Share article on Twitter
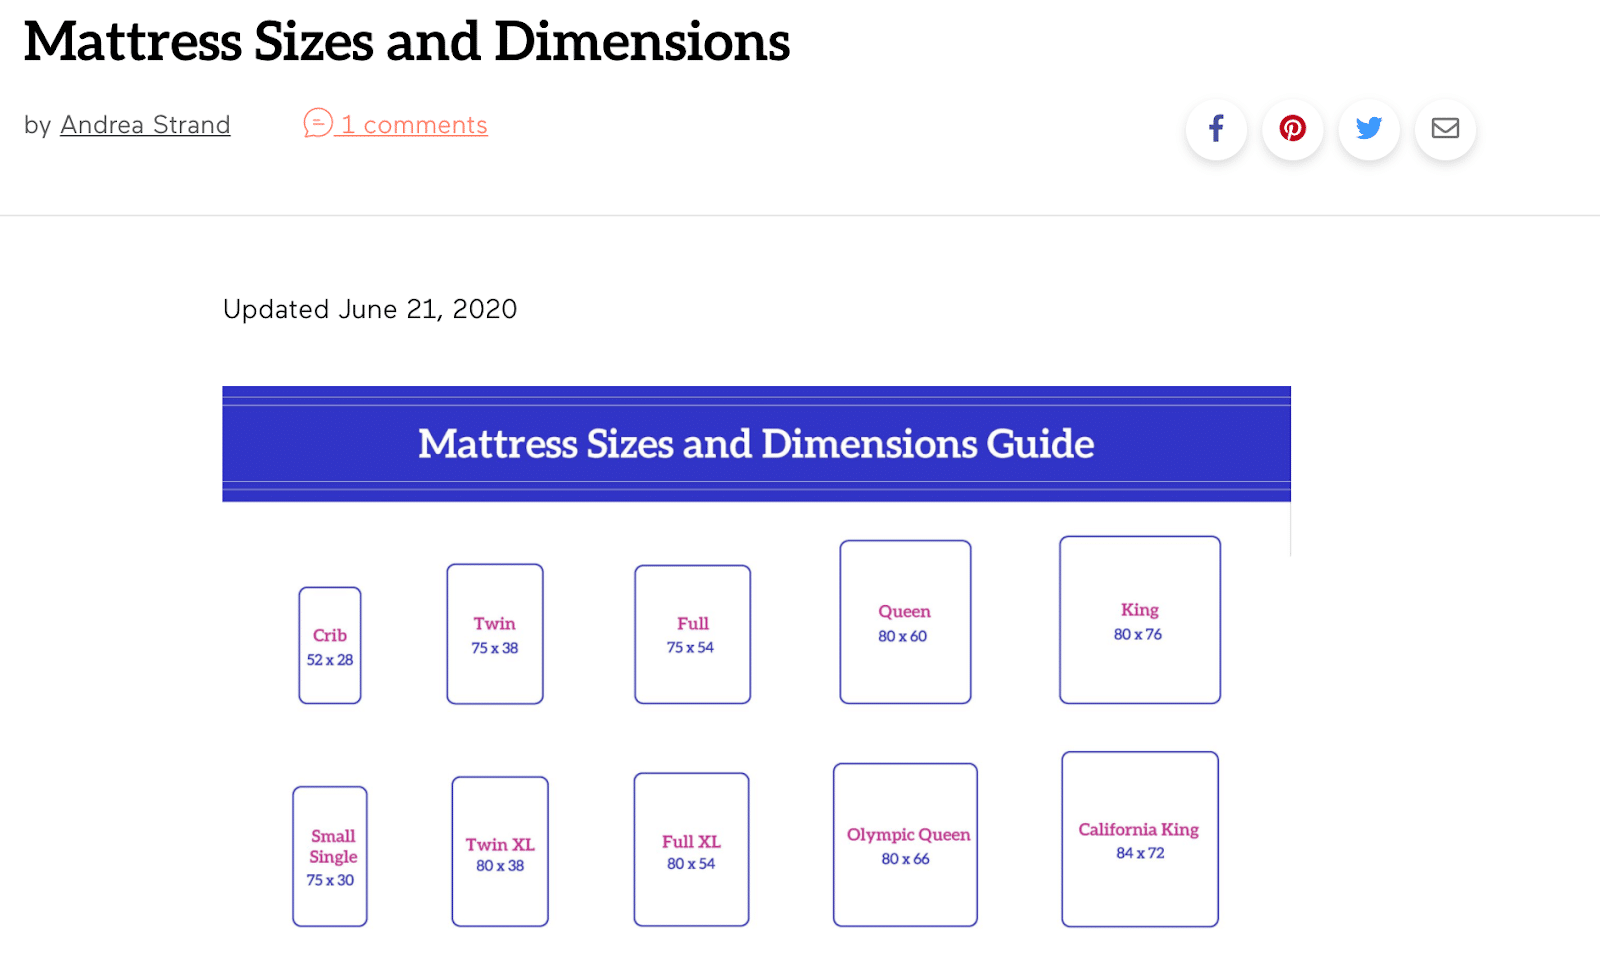1600x969 pixels. 1369,129
